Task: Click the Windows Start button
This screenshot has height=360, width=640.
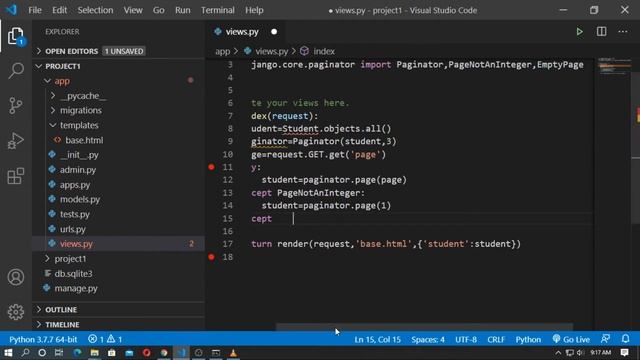Action: click(x=8, y=353)
